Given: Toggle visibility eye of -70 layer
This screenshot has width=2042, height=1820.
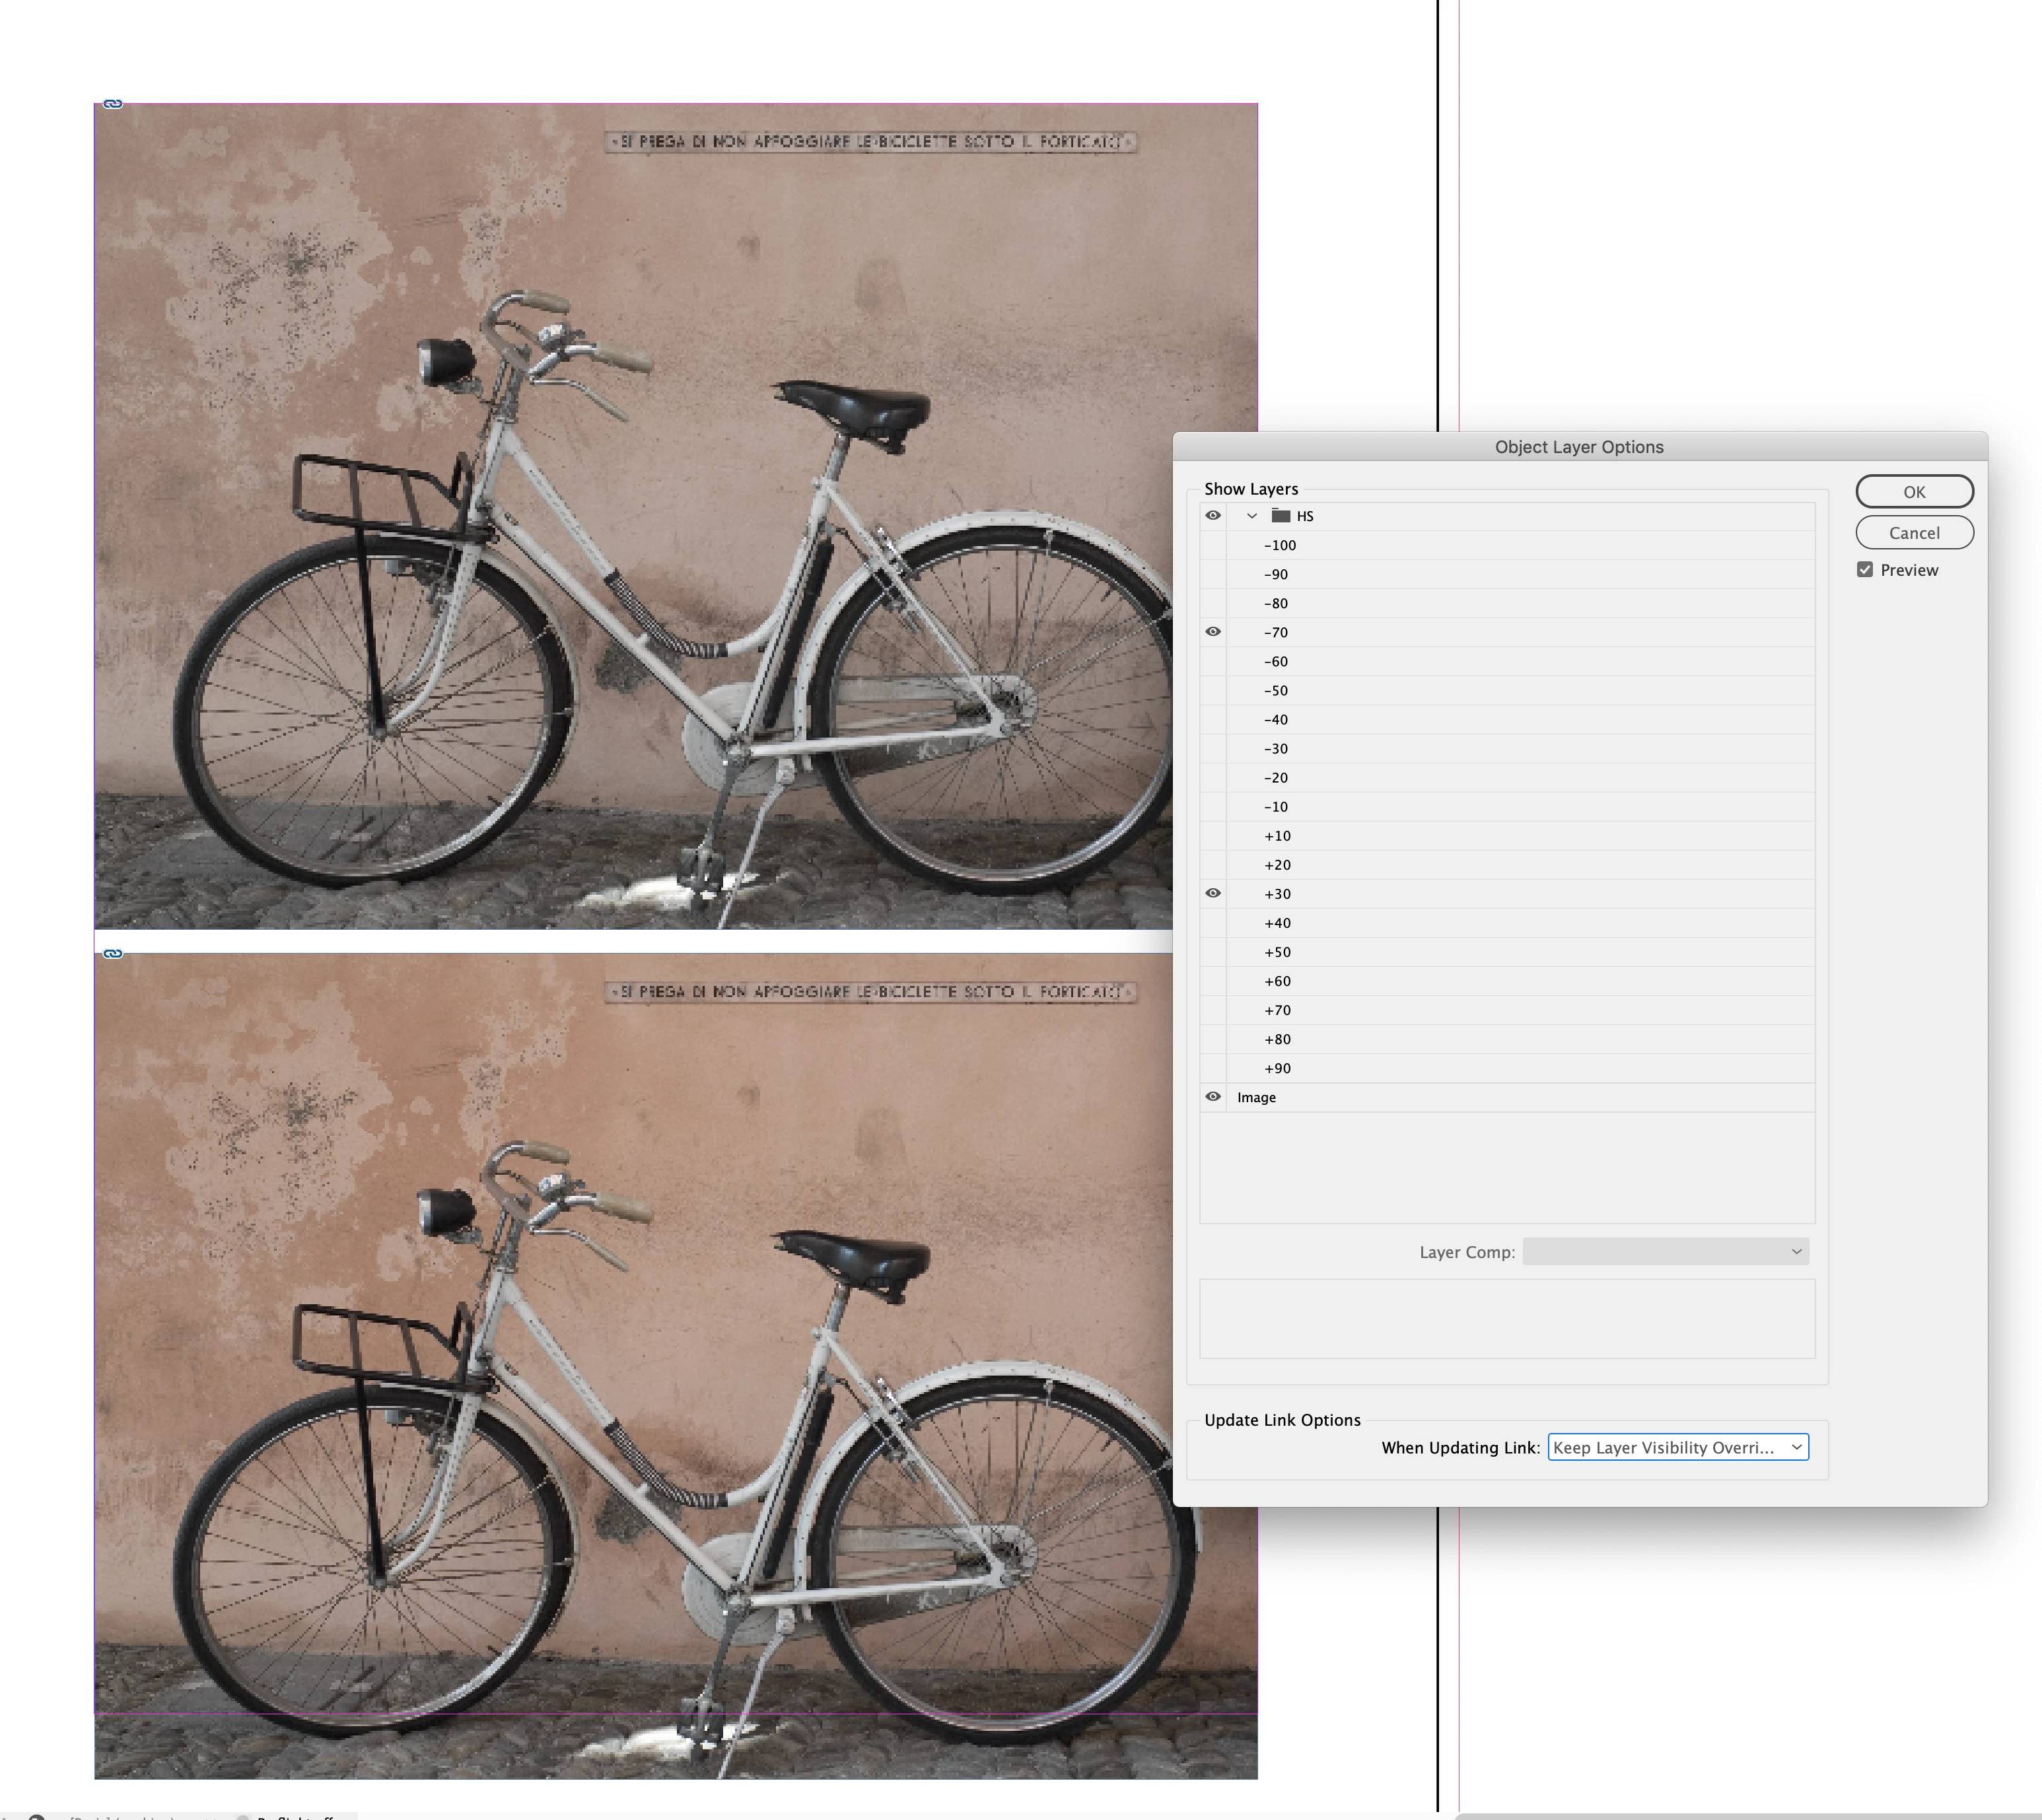Looking at the screenshot, I should point(1213,632).
